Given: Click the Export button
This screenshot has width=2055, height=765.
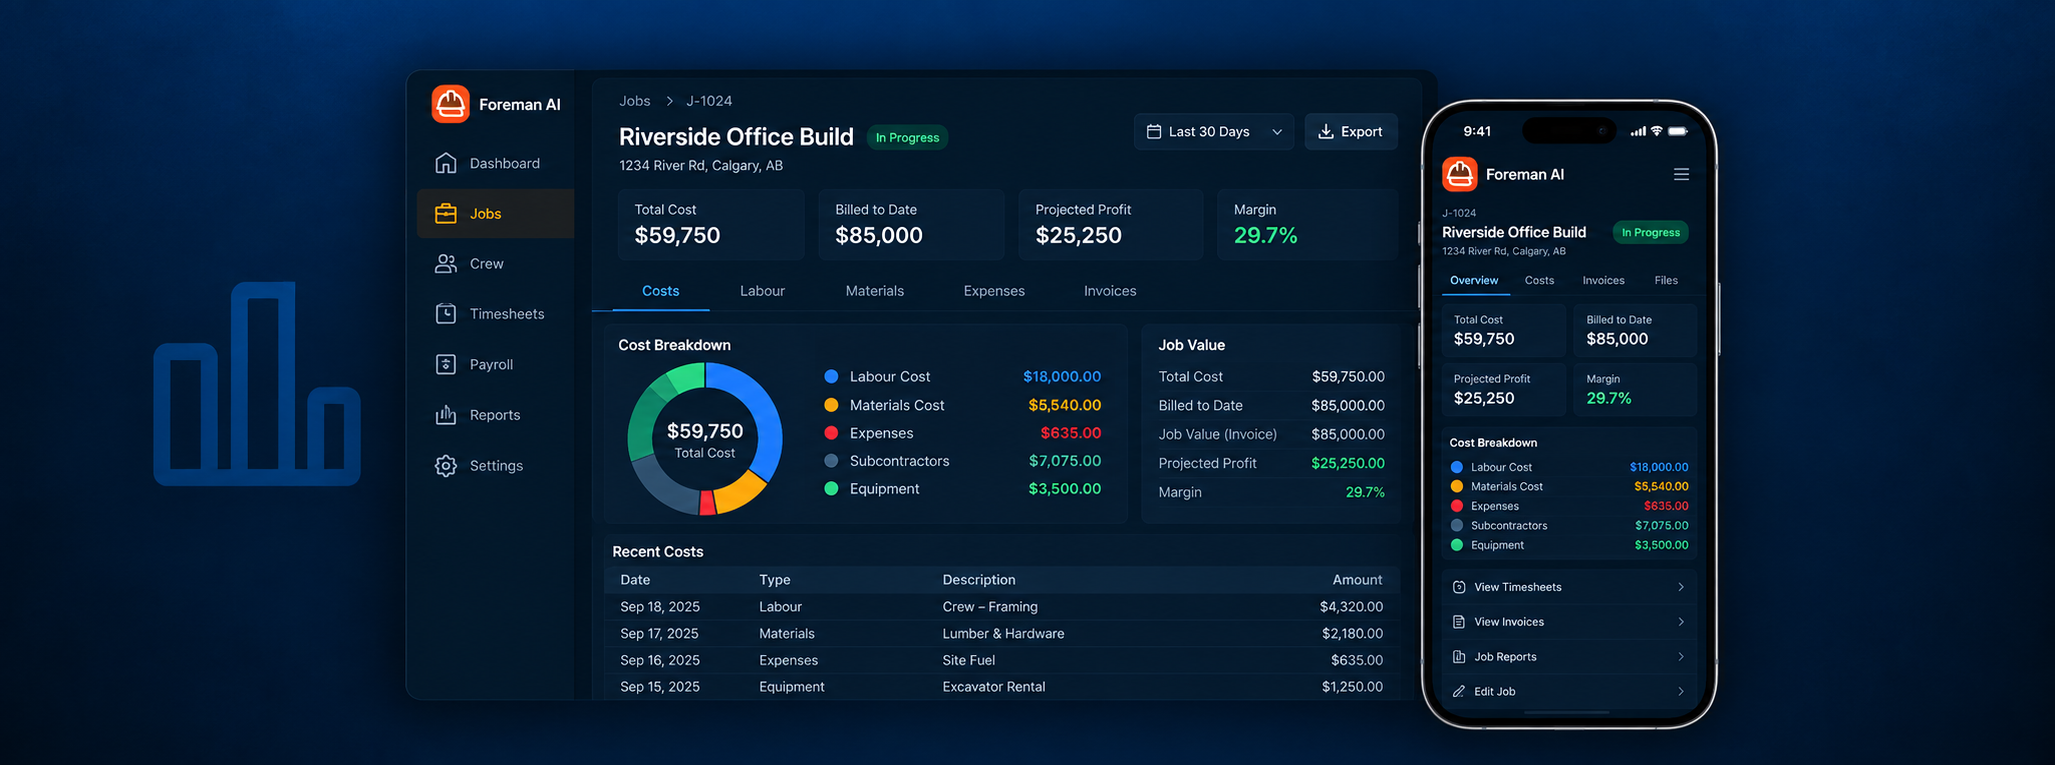Looking at the screenshot, I should [x=1351, y=132].
